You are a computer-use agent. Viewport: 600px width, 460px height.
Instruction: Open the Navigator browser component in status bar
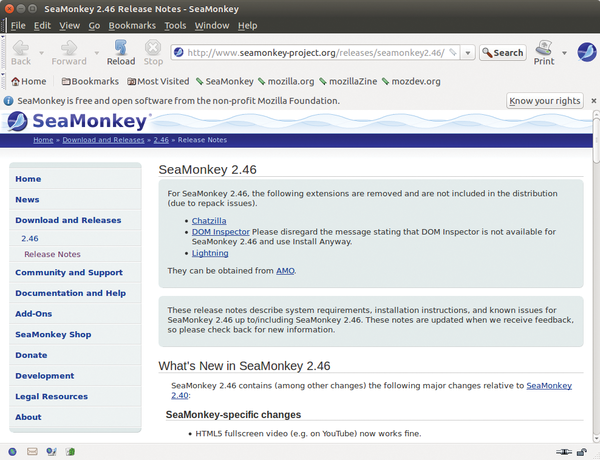[x=13, y=452]
